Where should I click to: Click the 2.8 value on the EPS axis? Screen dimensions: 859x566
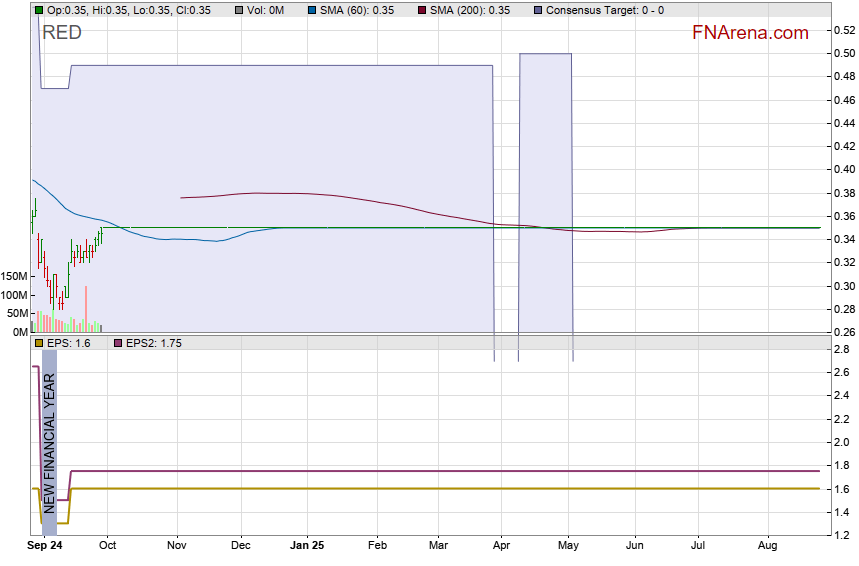point(840,349)
